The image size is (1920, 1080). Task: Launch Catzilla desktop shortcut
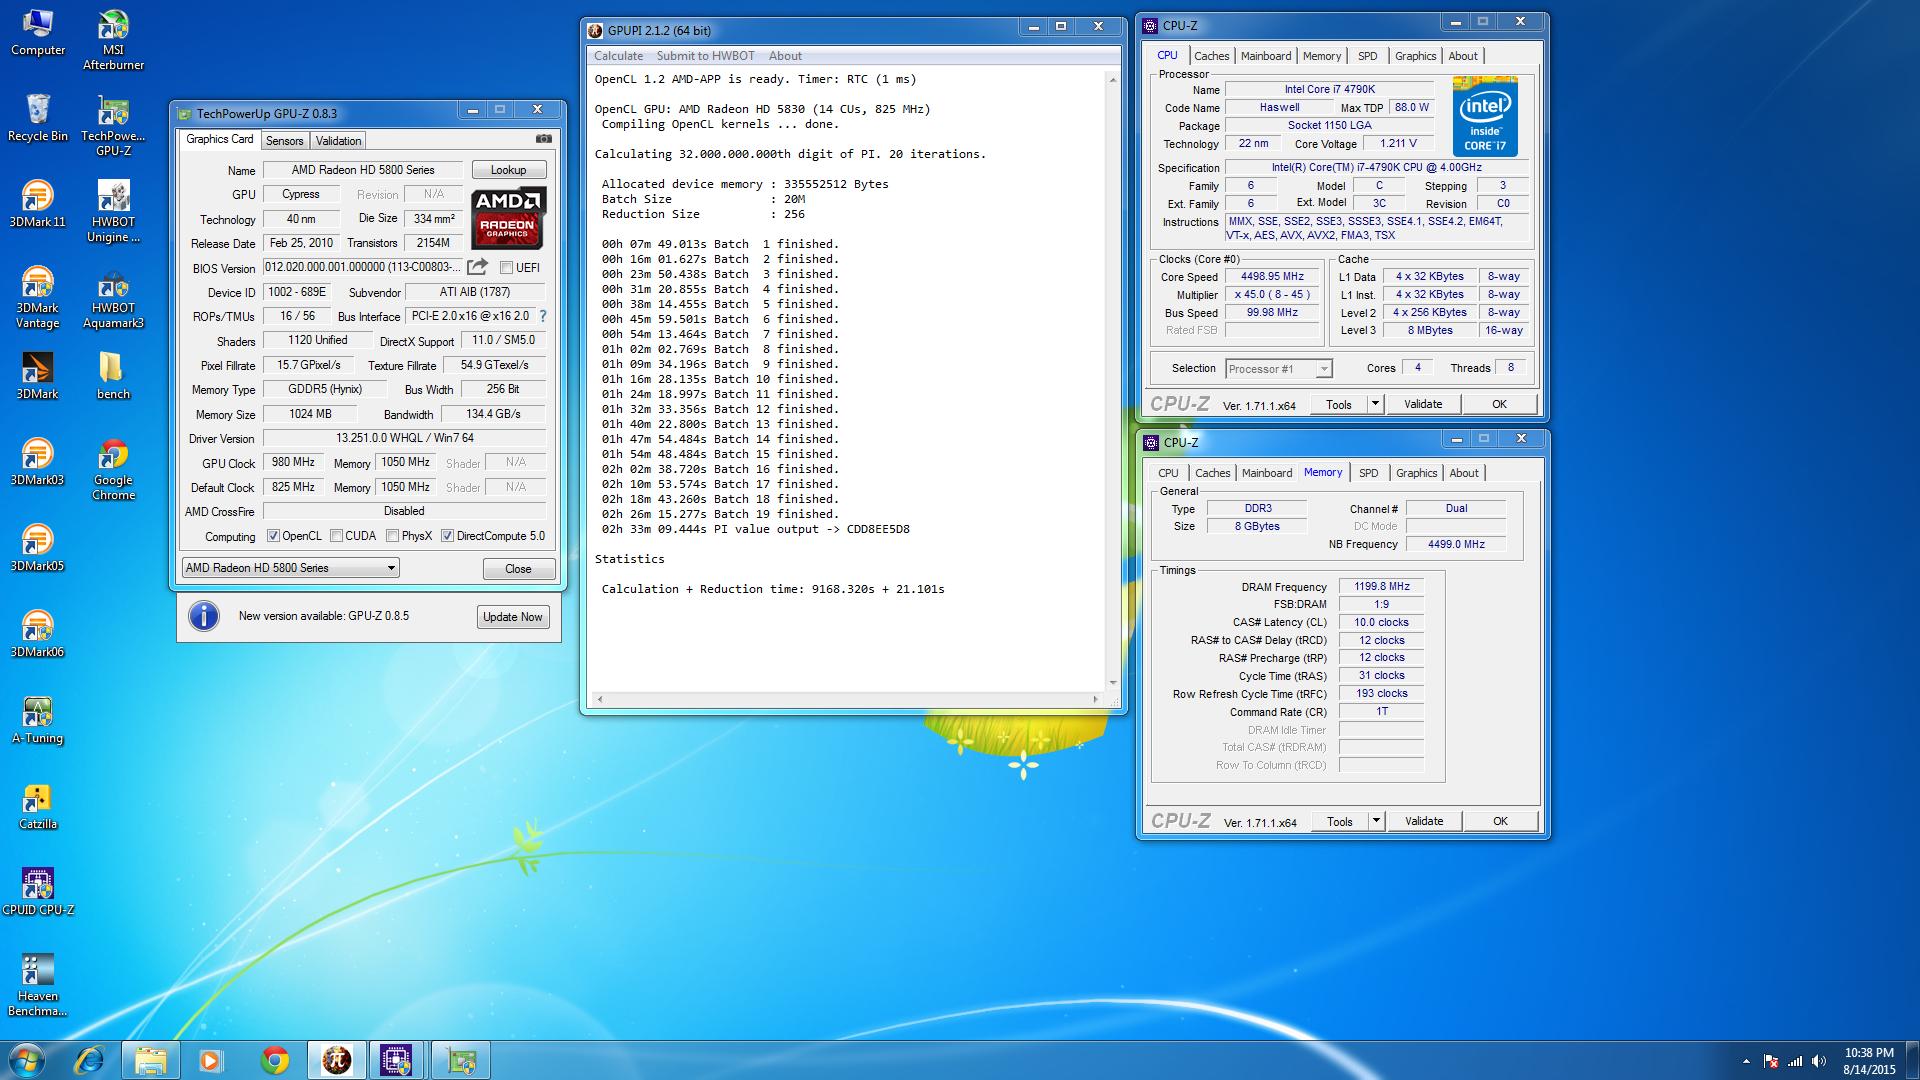click(38, 806)
